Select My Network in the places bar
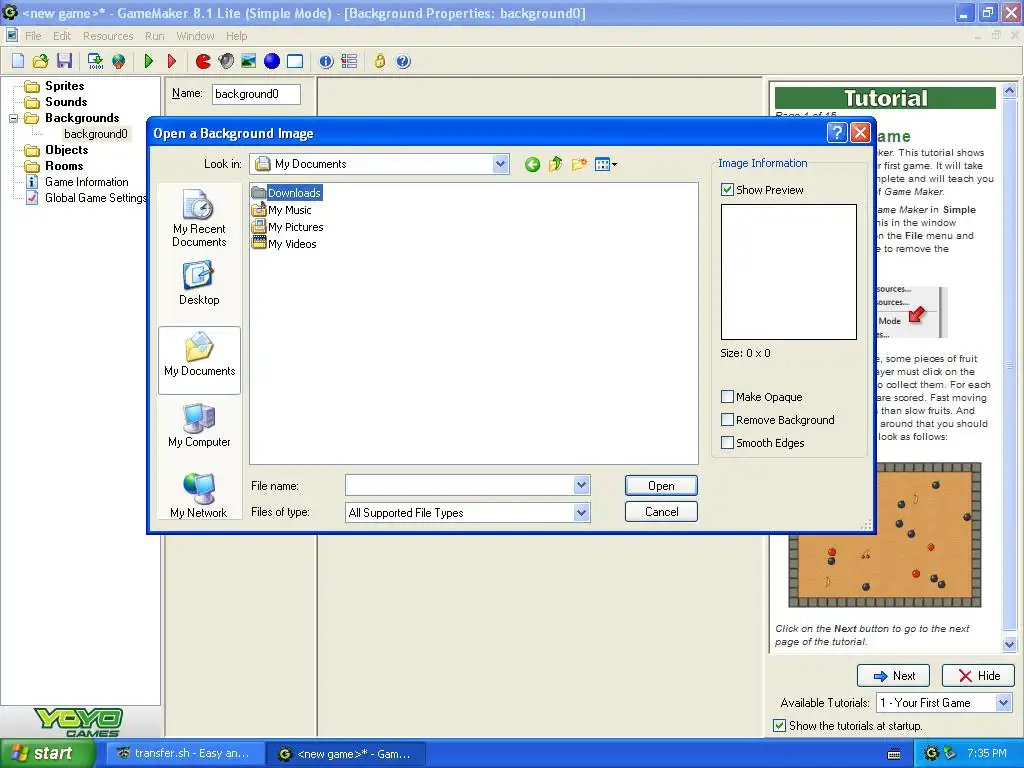Image resolution: width=1024 pixels, height=768 pixels. 199,496
